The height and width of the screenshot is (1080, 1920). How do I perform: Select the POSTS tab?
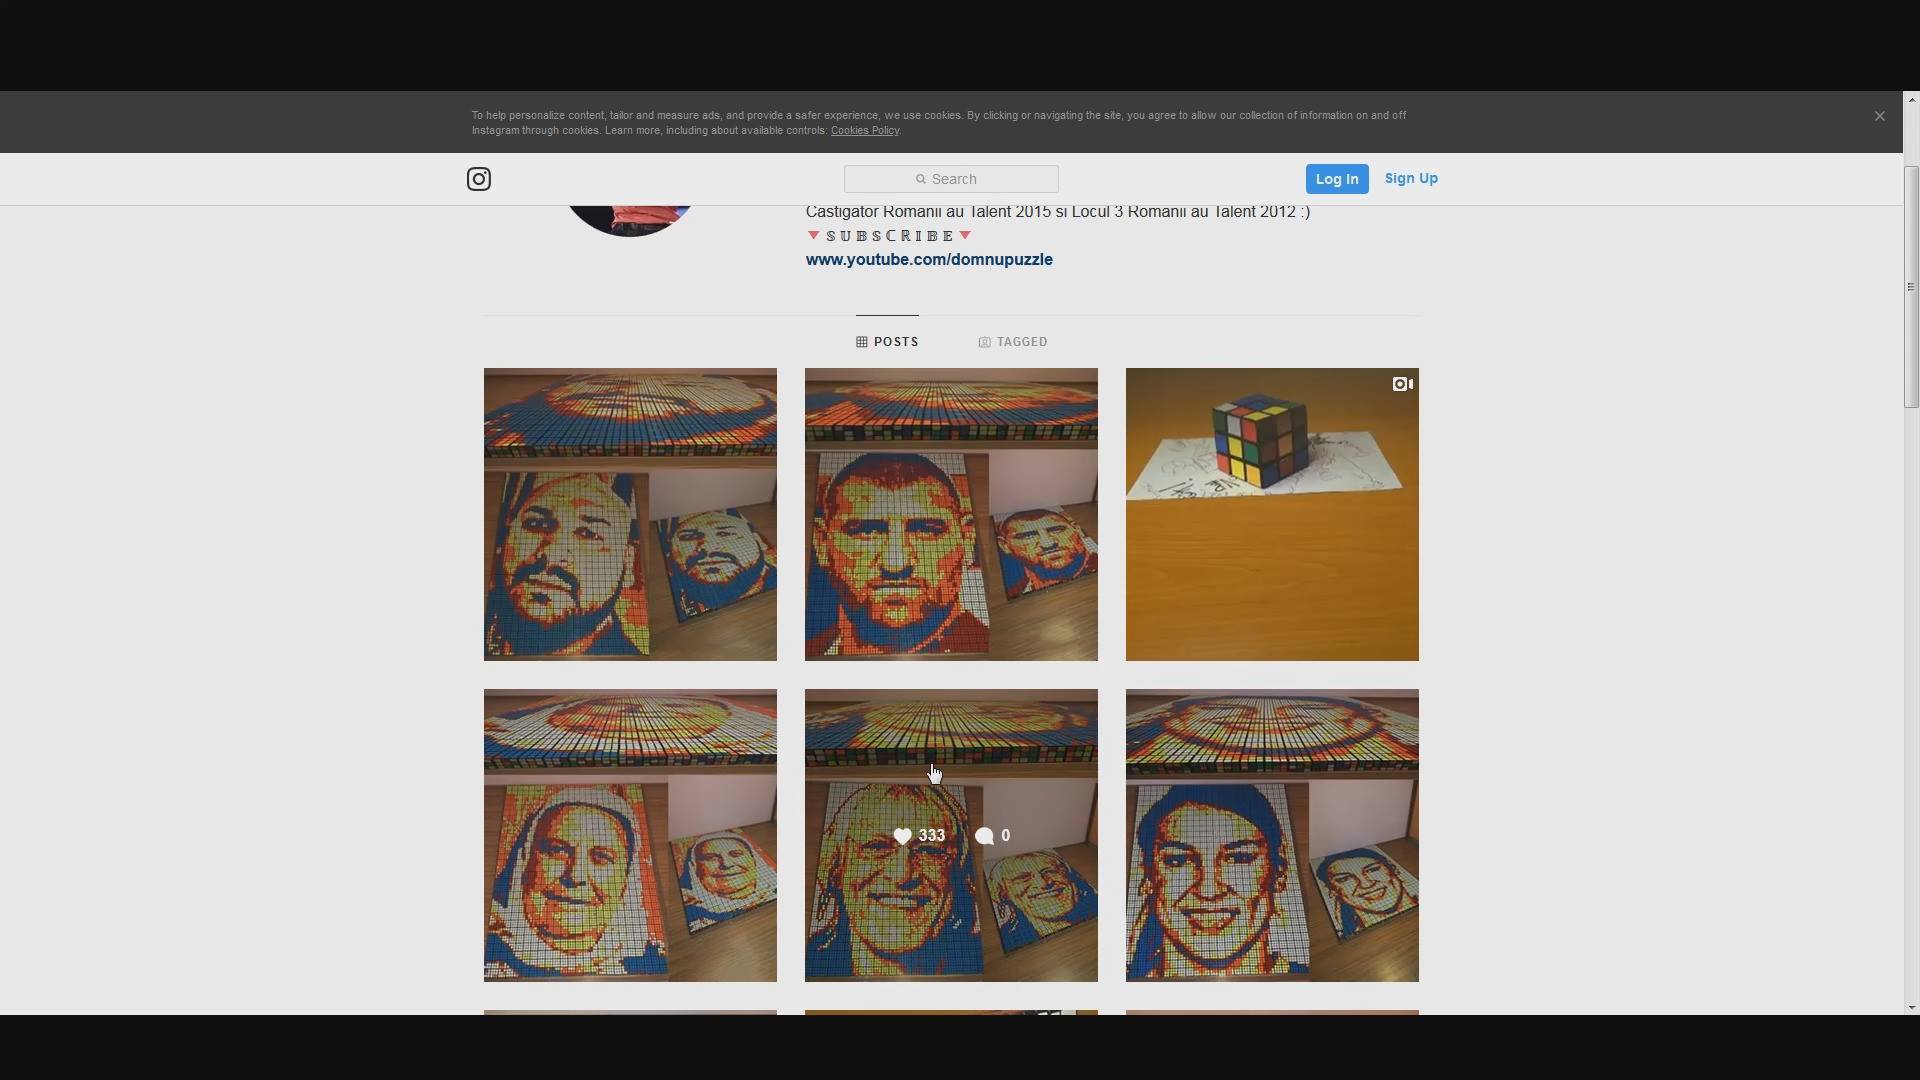(887, 342)
